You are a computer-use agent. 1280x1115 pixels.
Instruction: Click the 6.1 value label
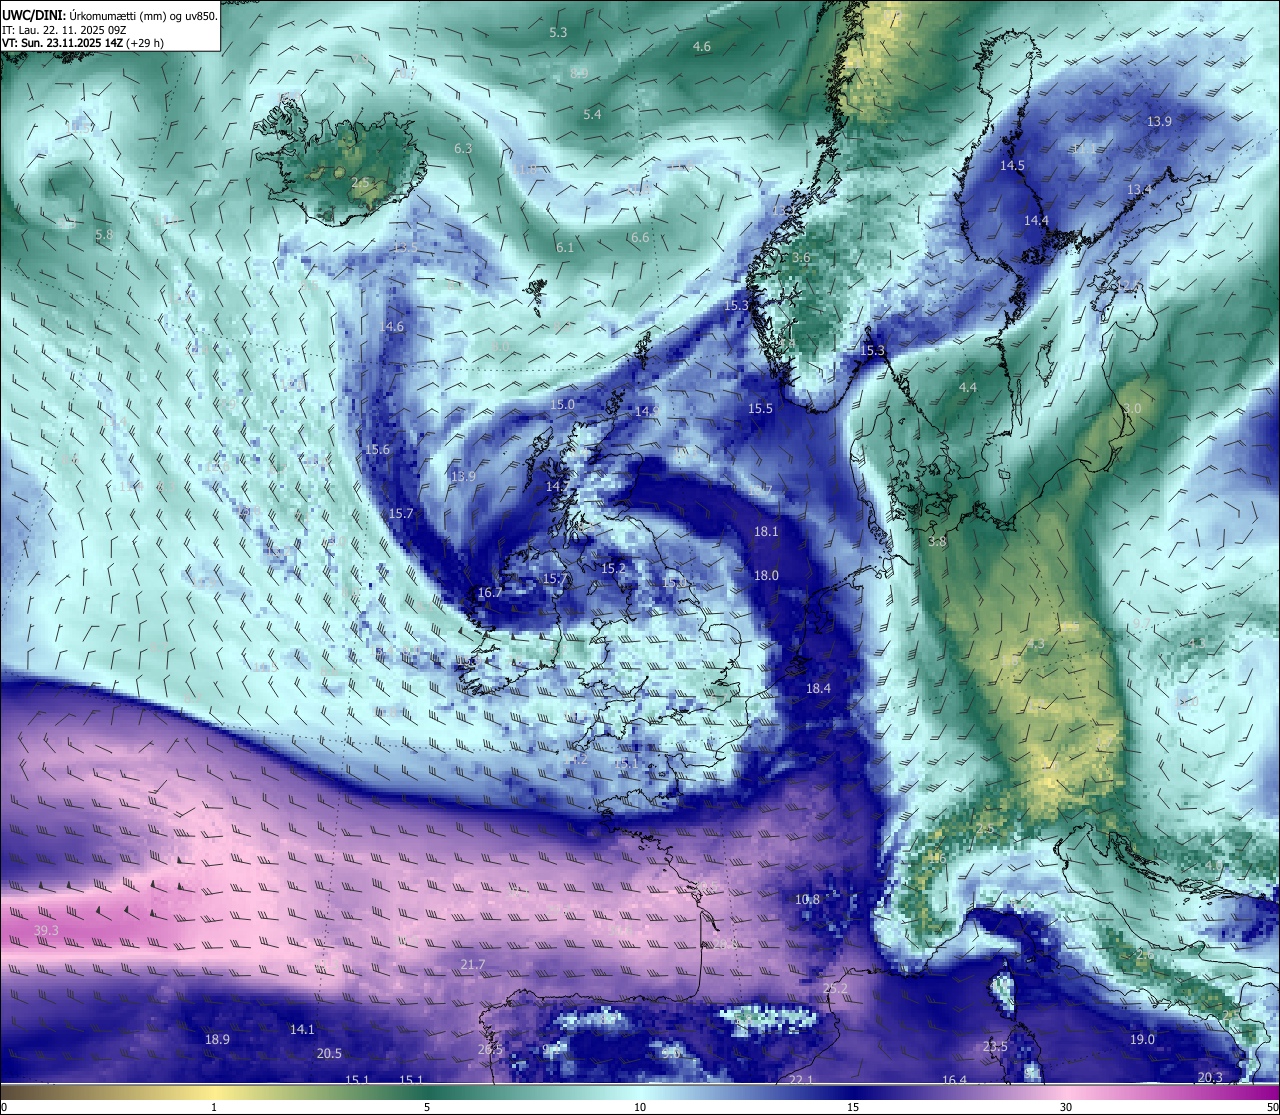565,247
